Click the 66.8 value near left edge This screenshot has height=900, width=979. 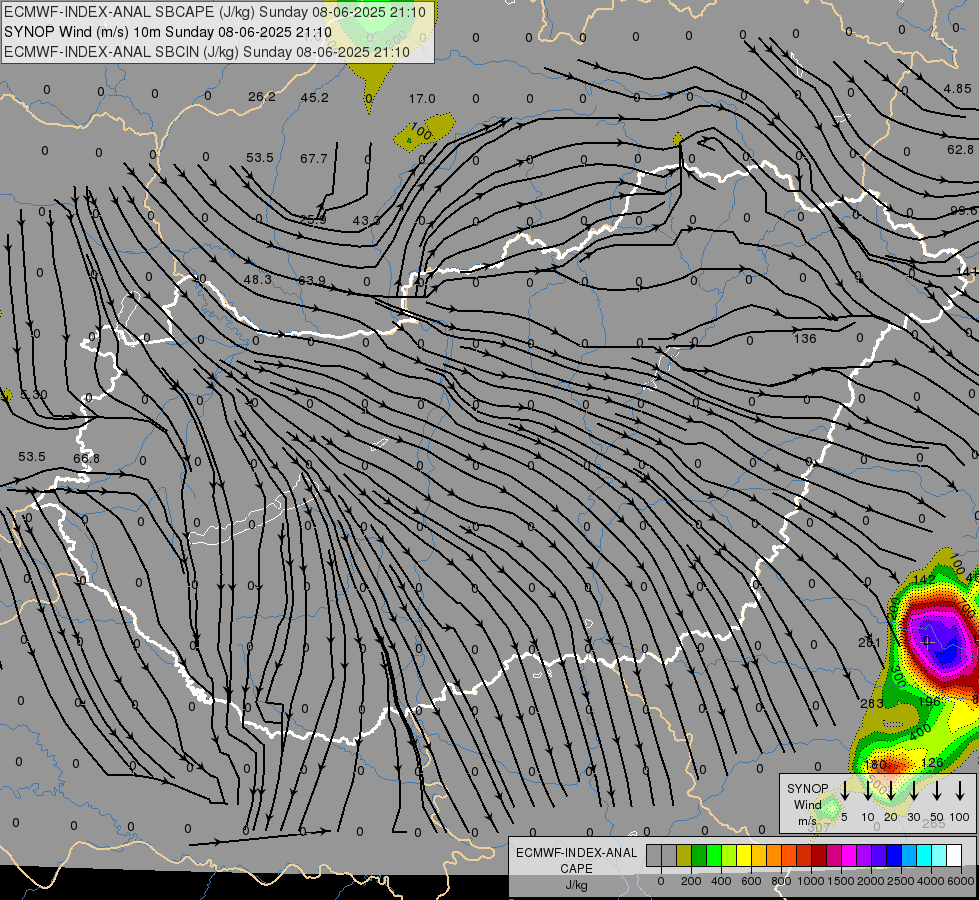[x=86, y=458]
